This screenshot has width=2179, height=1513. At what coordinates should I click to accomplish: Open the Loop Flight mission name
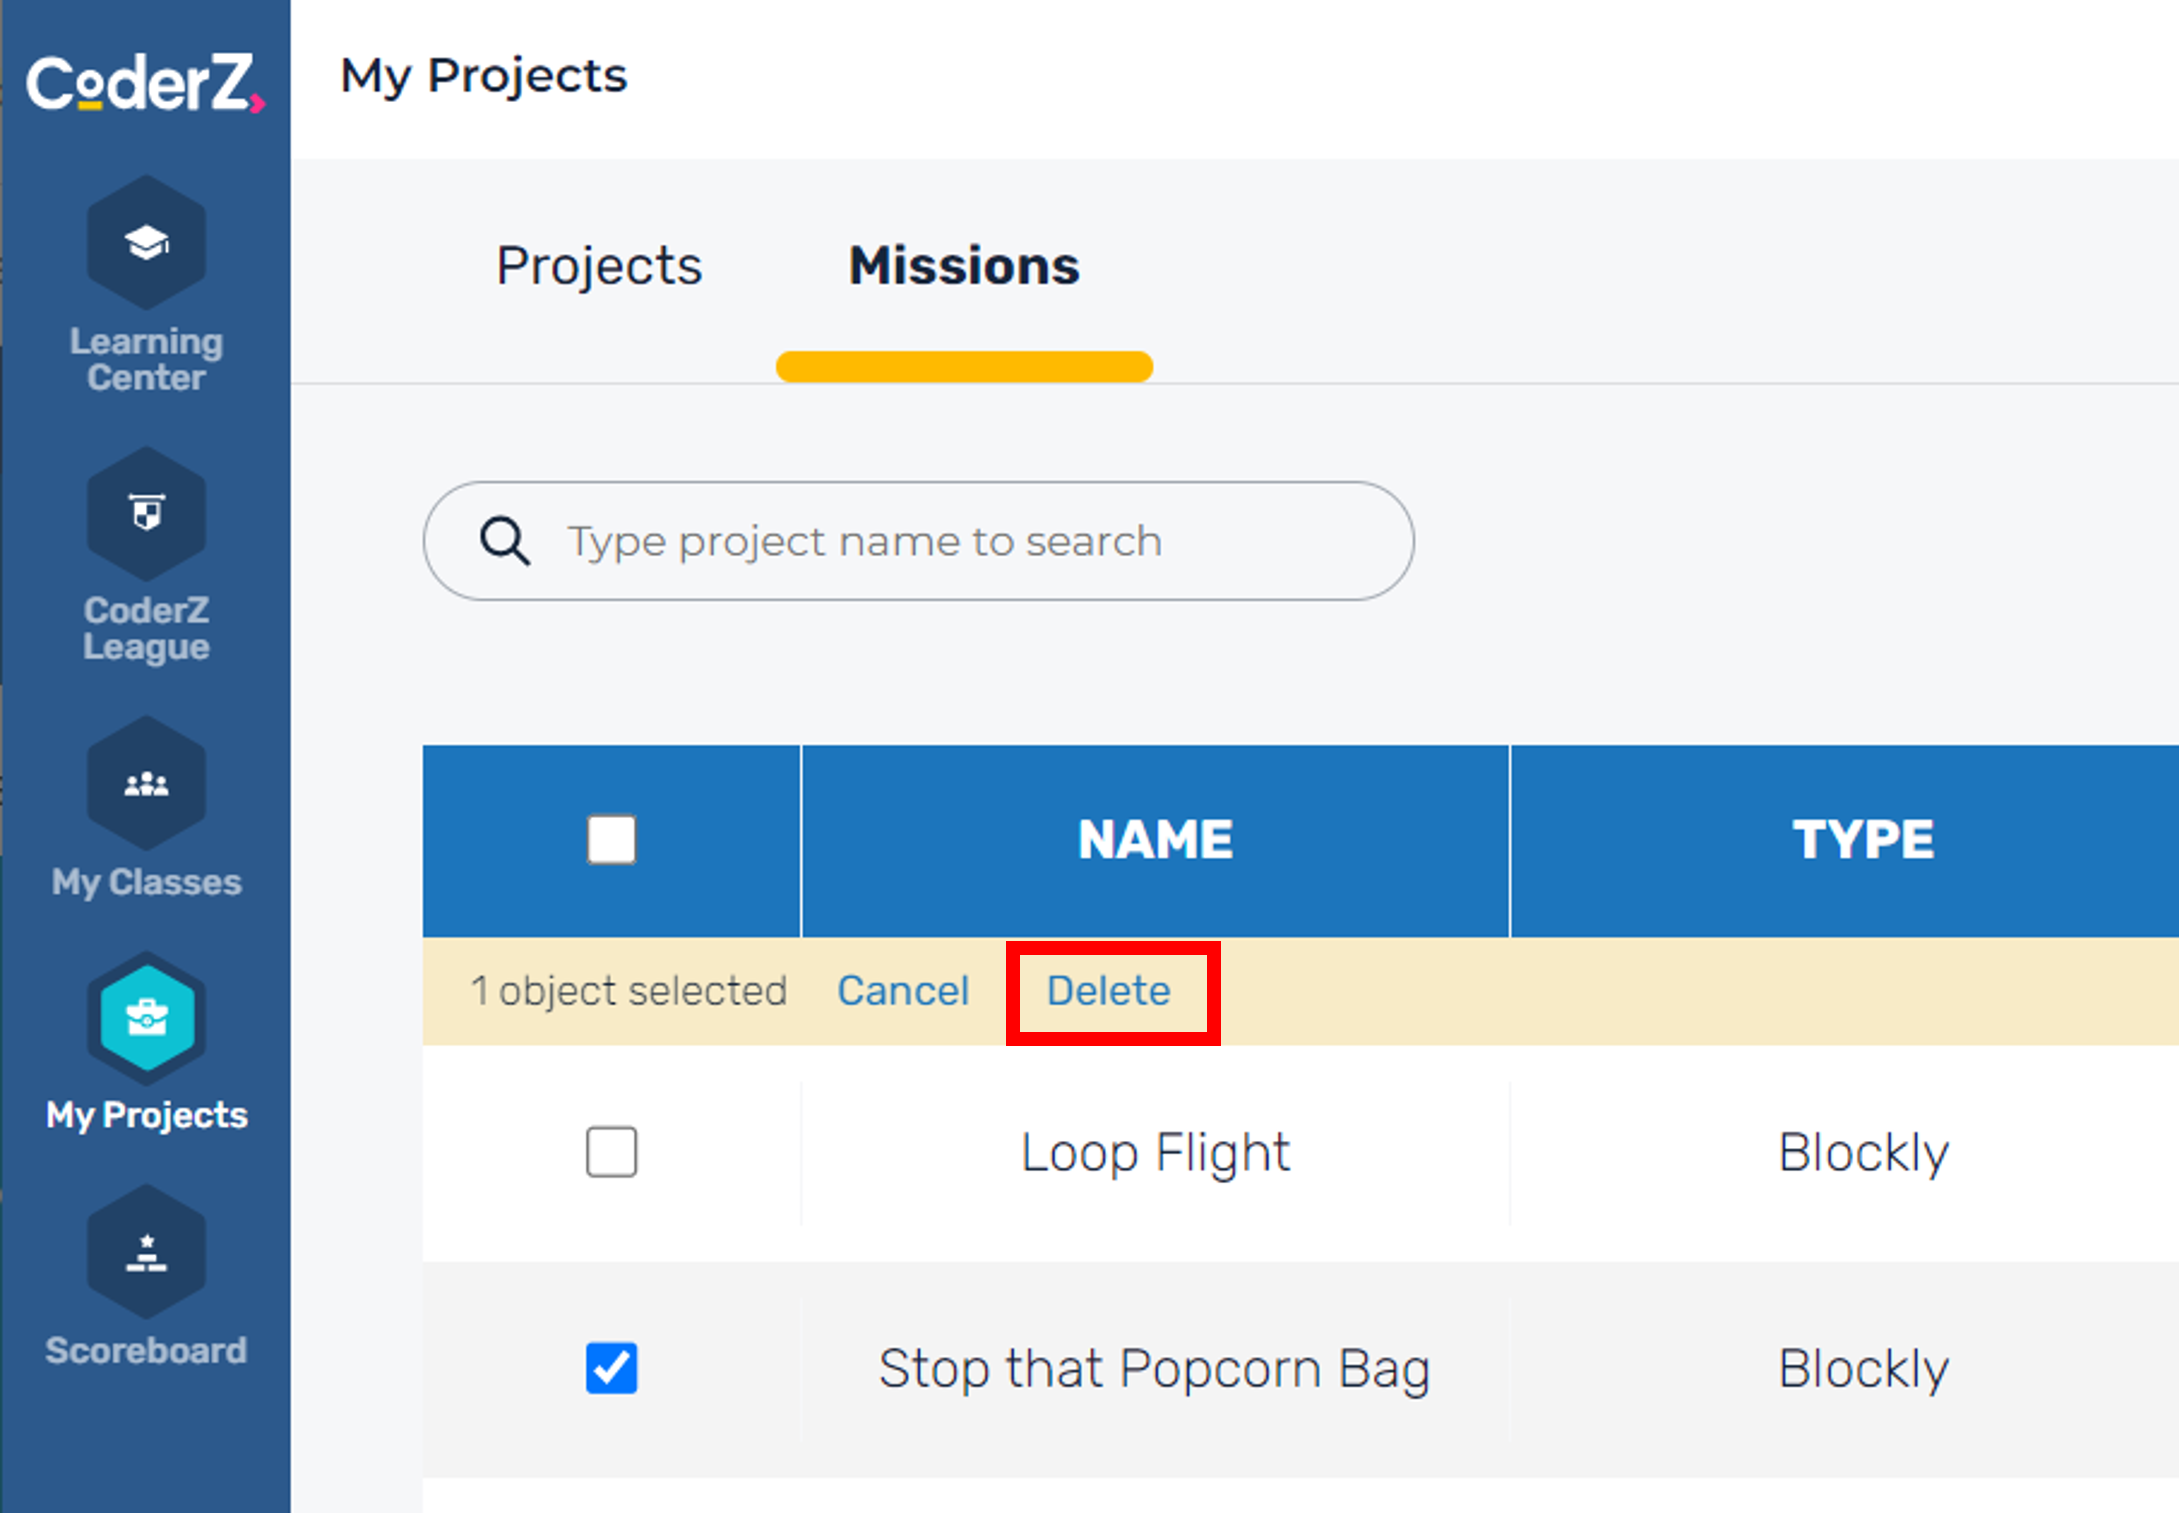(1155, 1152)
